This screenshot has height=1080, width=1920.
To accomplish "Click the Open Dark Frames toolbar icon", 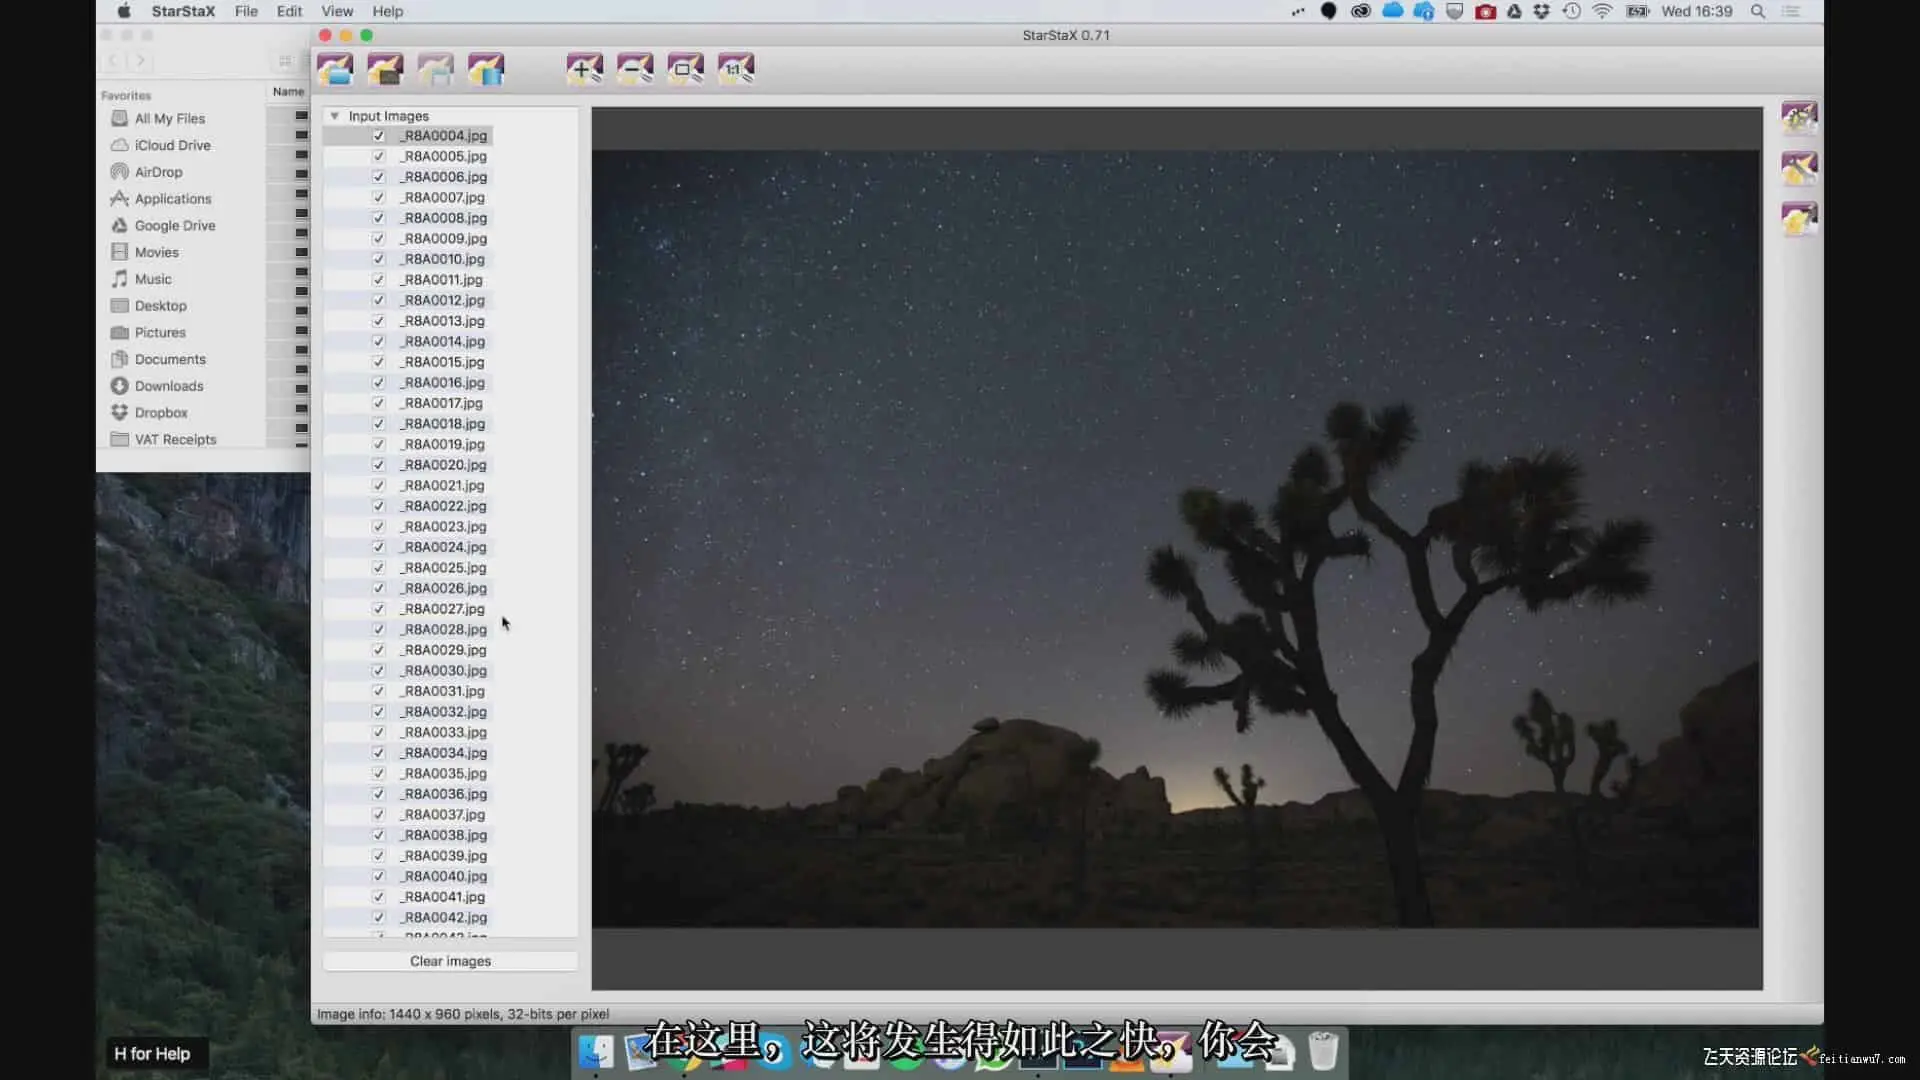I will click(x=385, y=69).
